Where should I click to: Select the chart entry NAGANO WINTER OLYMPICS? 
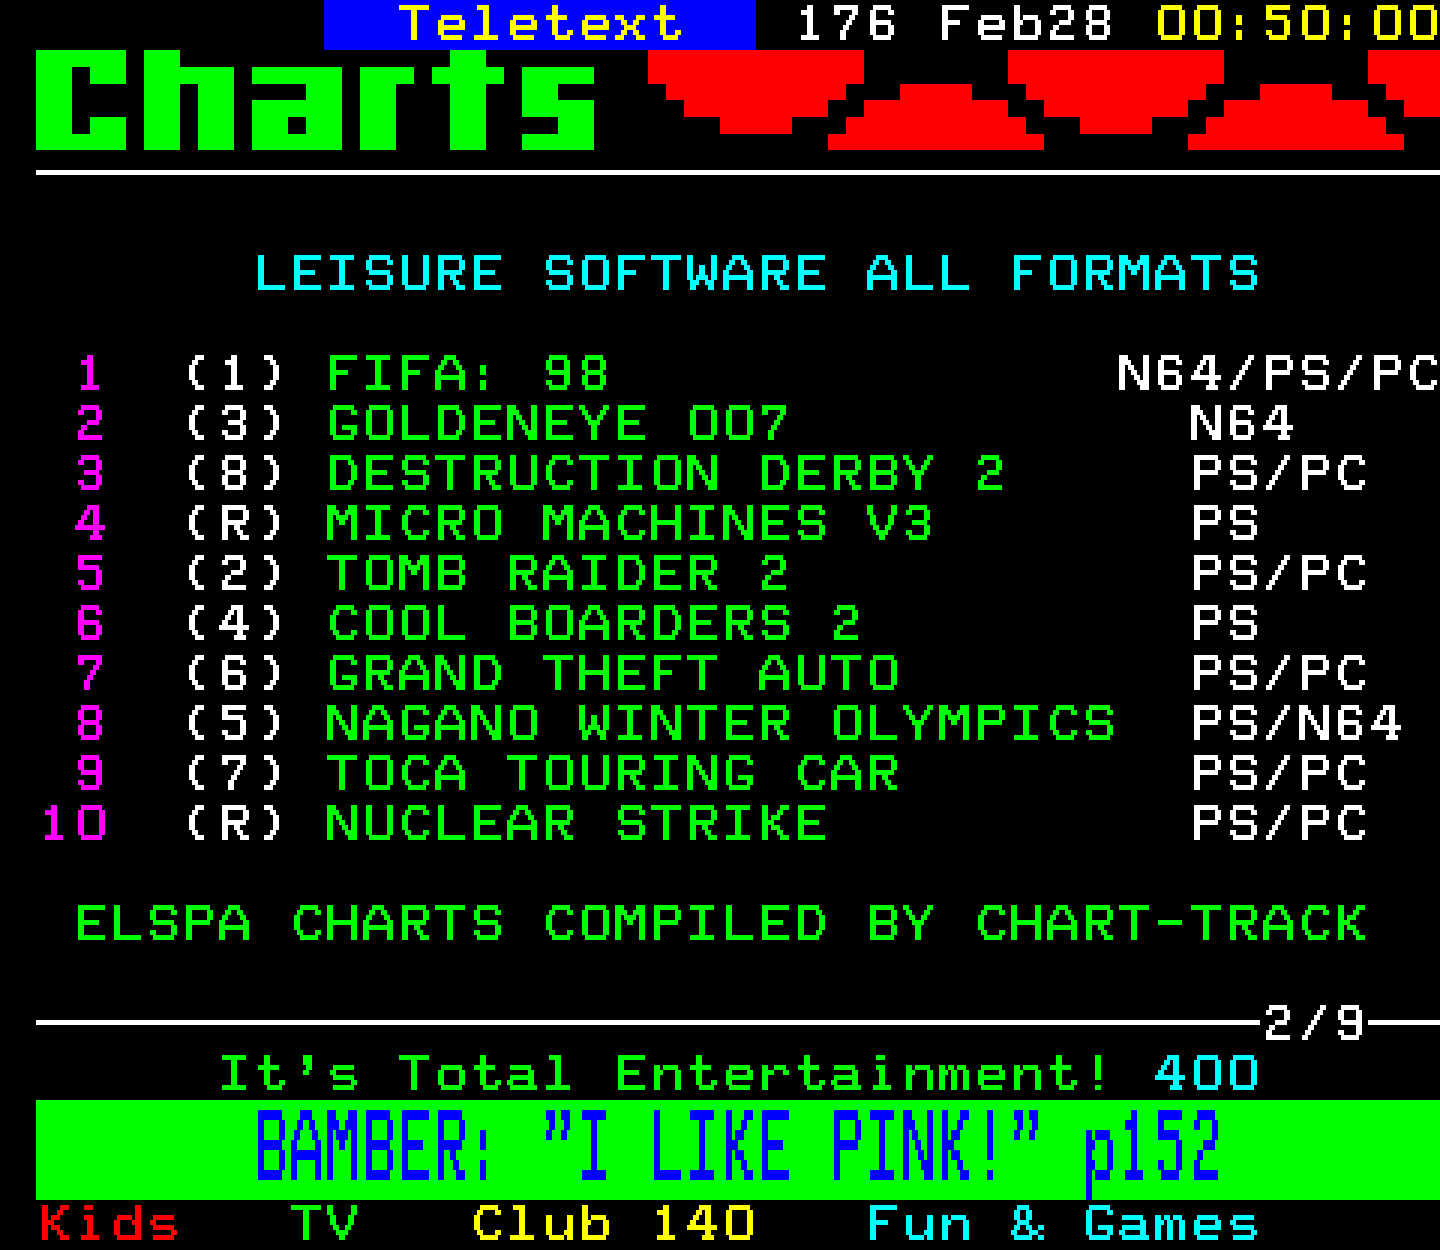(721, 724)
